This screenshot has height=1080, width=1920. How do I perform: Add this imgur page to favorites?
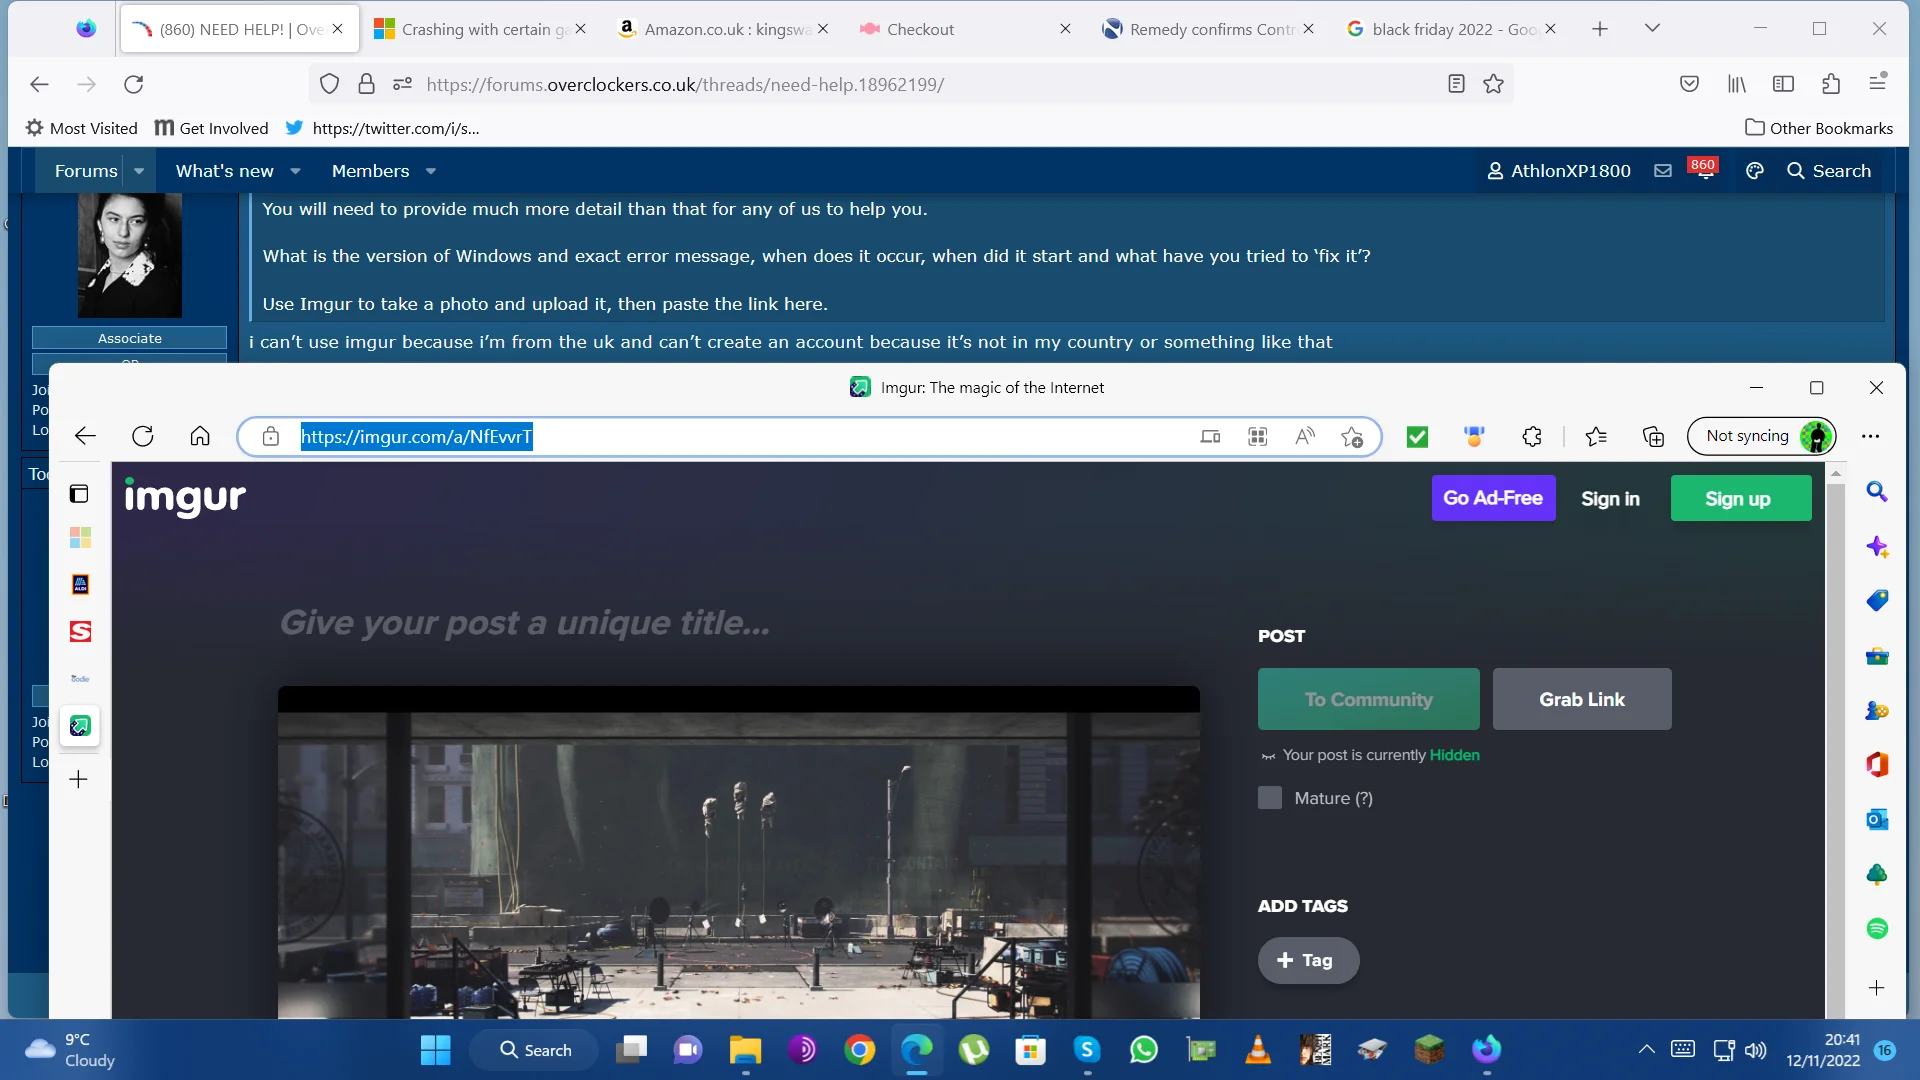pyautogui.click(x=1352, y=437)
